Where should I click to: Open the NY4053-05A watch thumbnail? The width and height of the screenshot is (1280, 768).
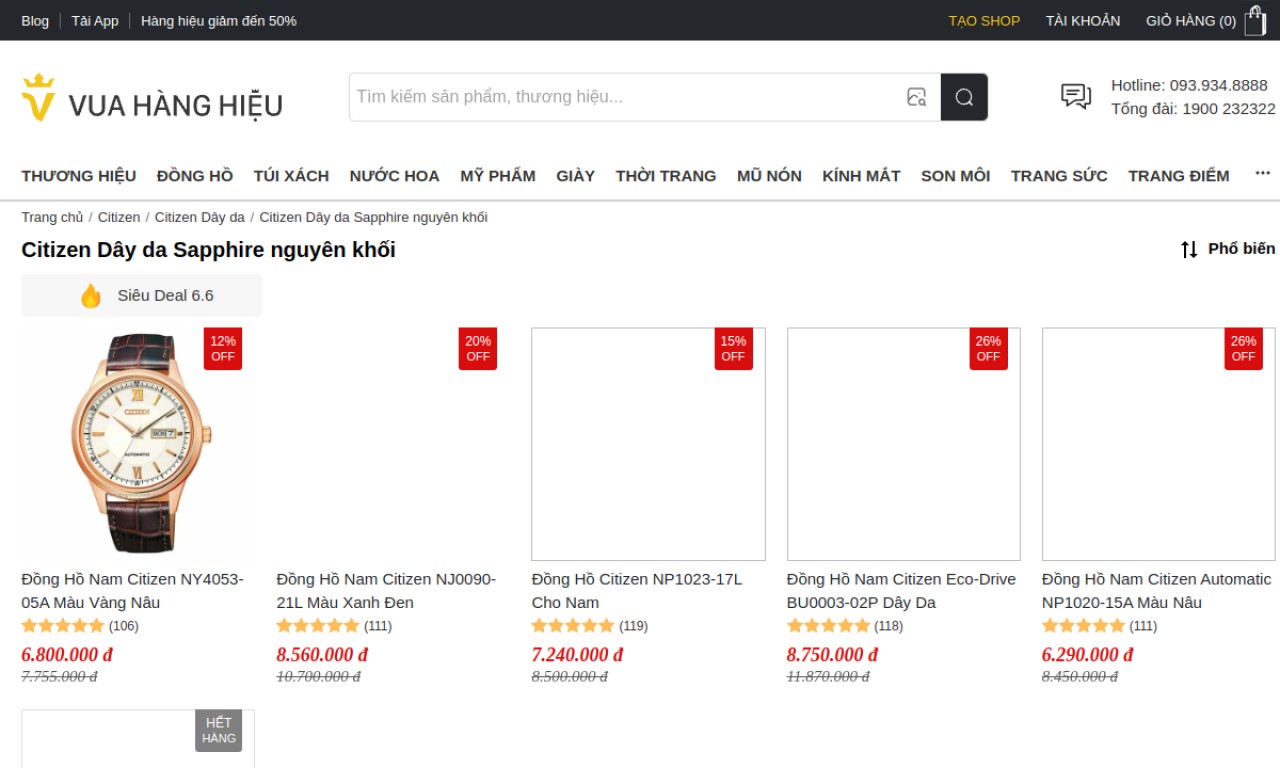139,444
